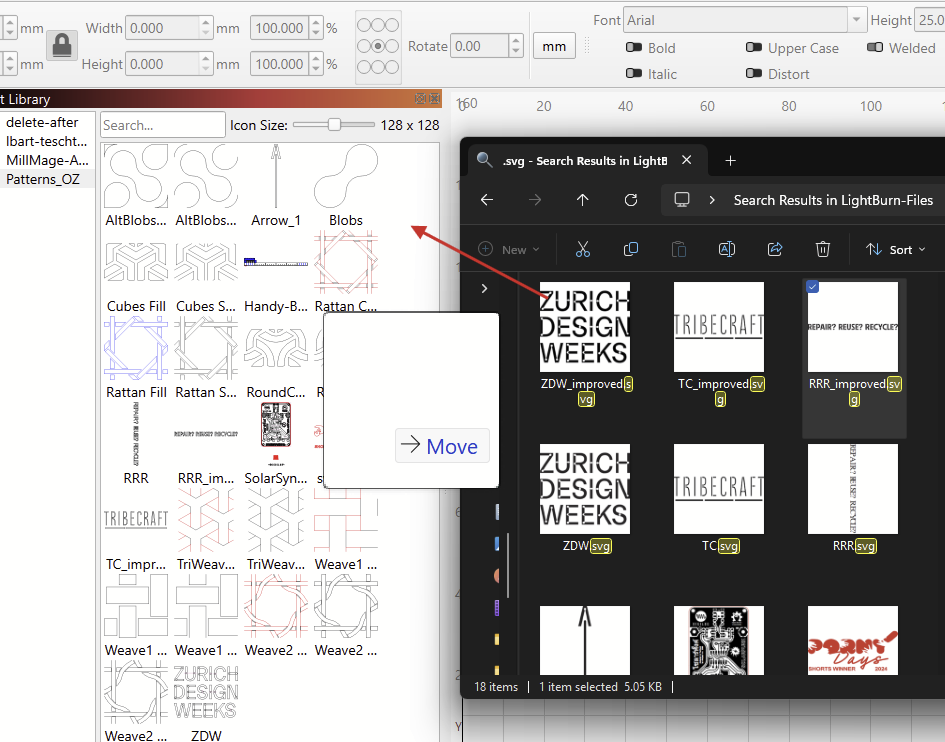Toggle the Bold font switch

click(x=633, y=48)
